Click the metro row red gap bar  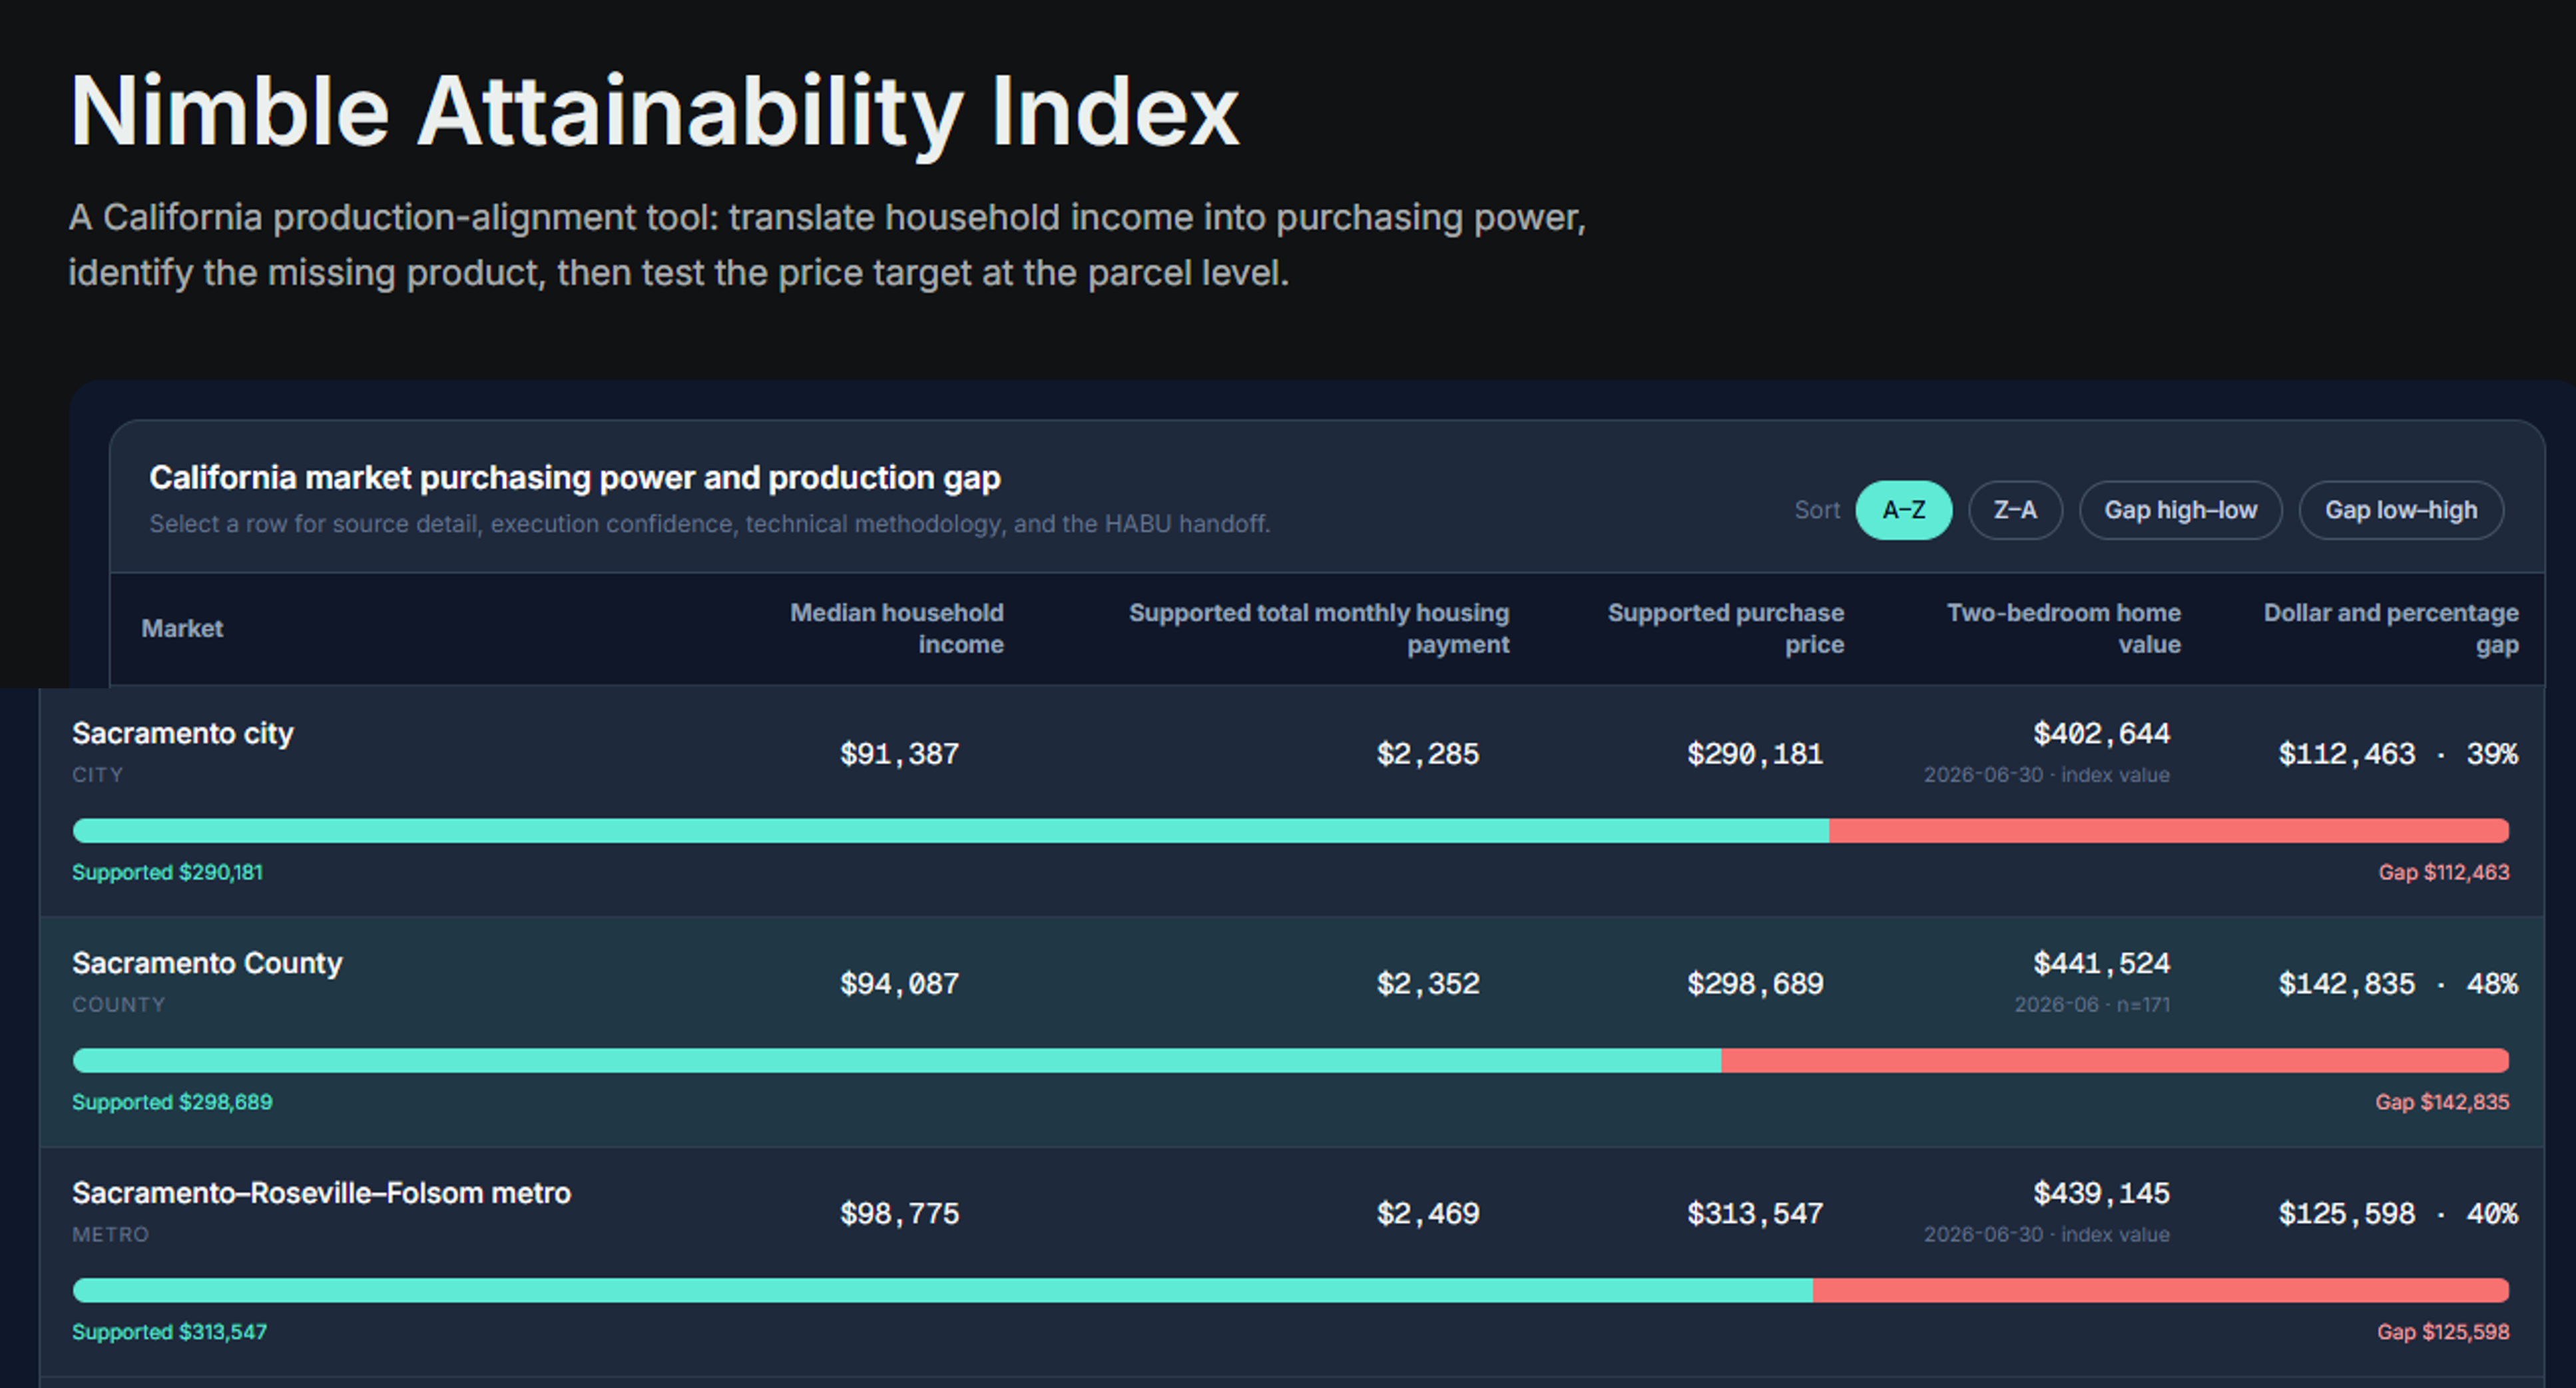coord(2161,1290)
